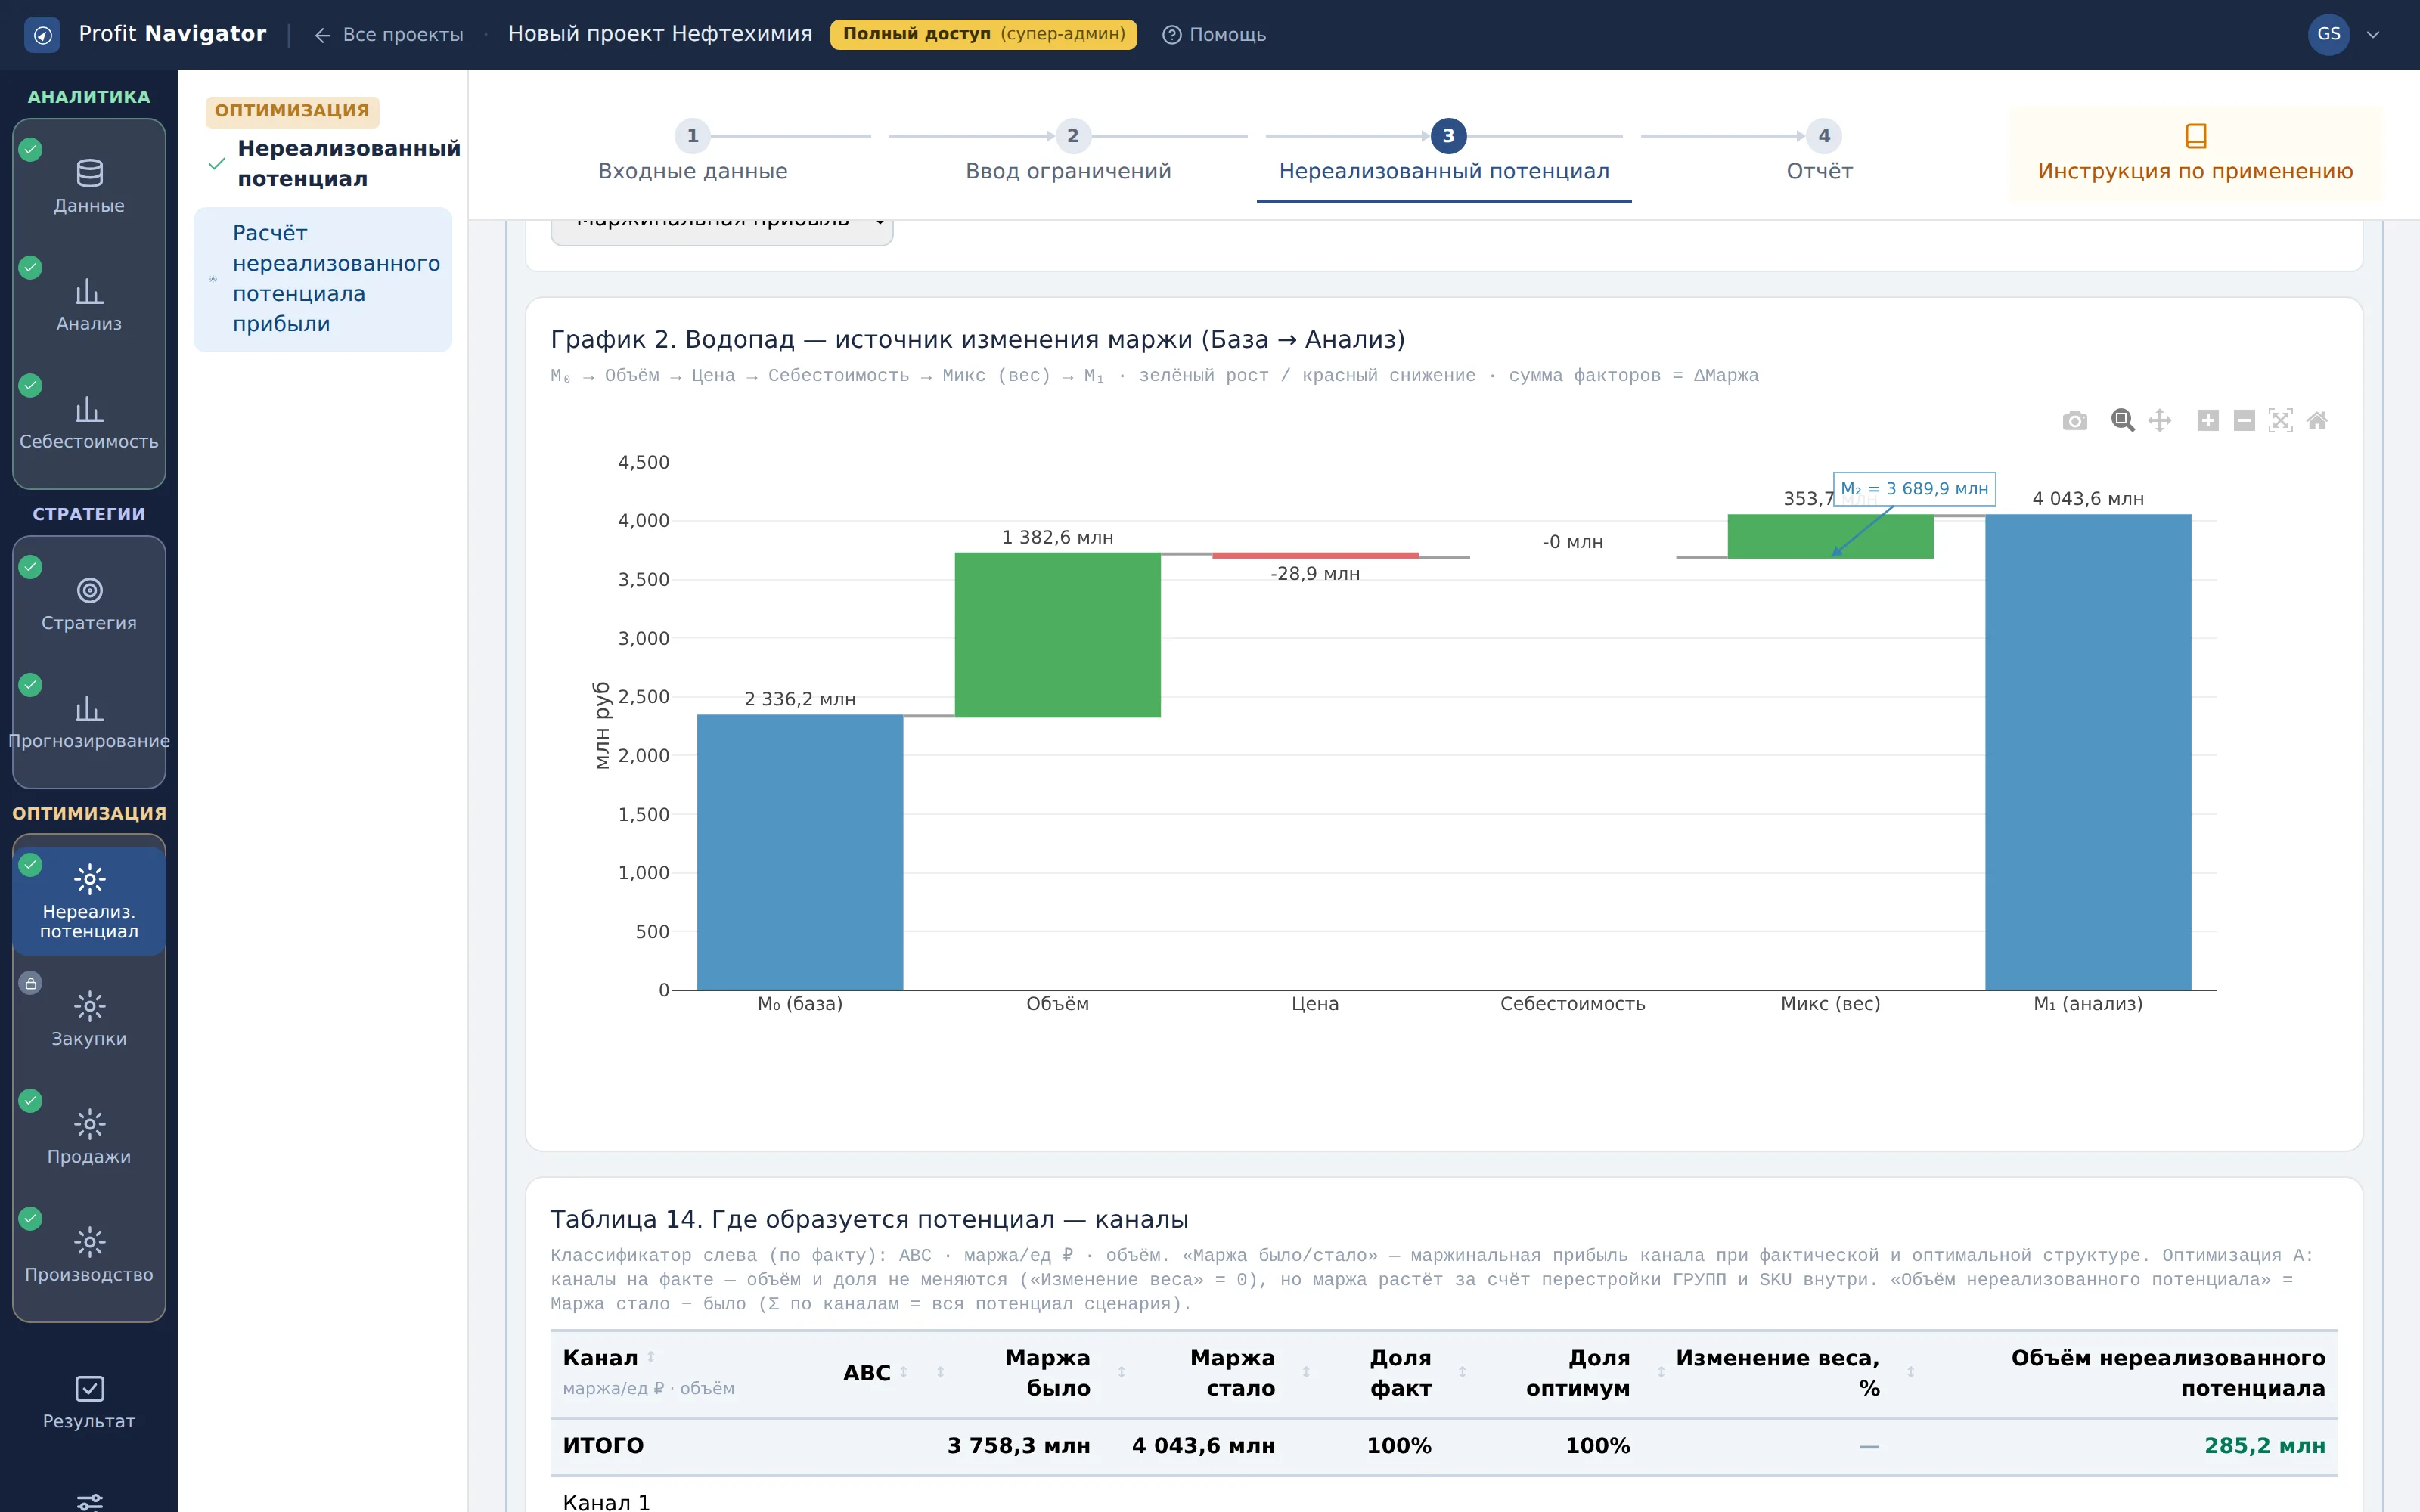
Task: Click the M₁ (анализ) blue bar
Action: coord(2088,752)
